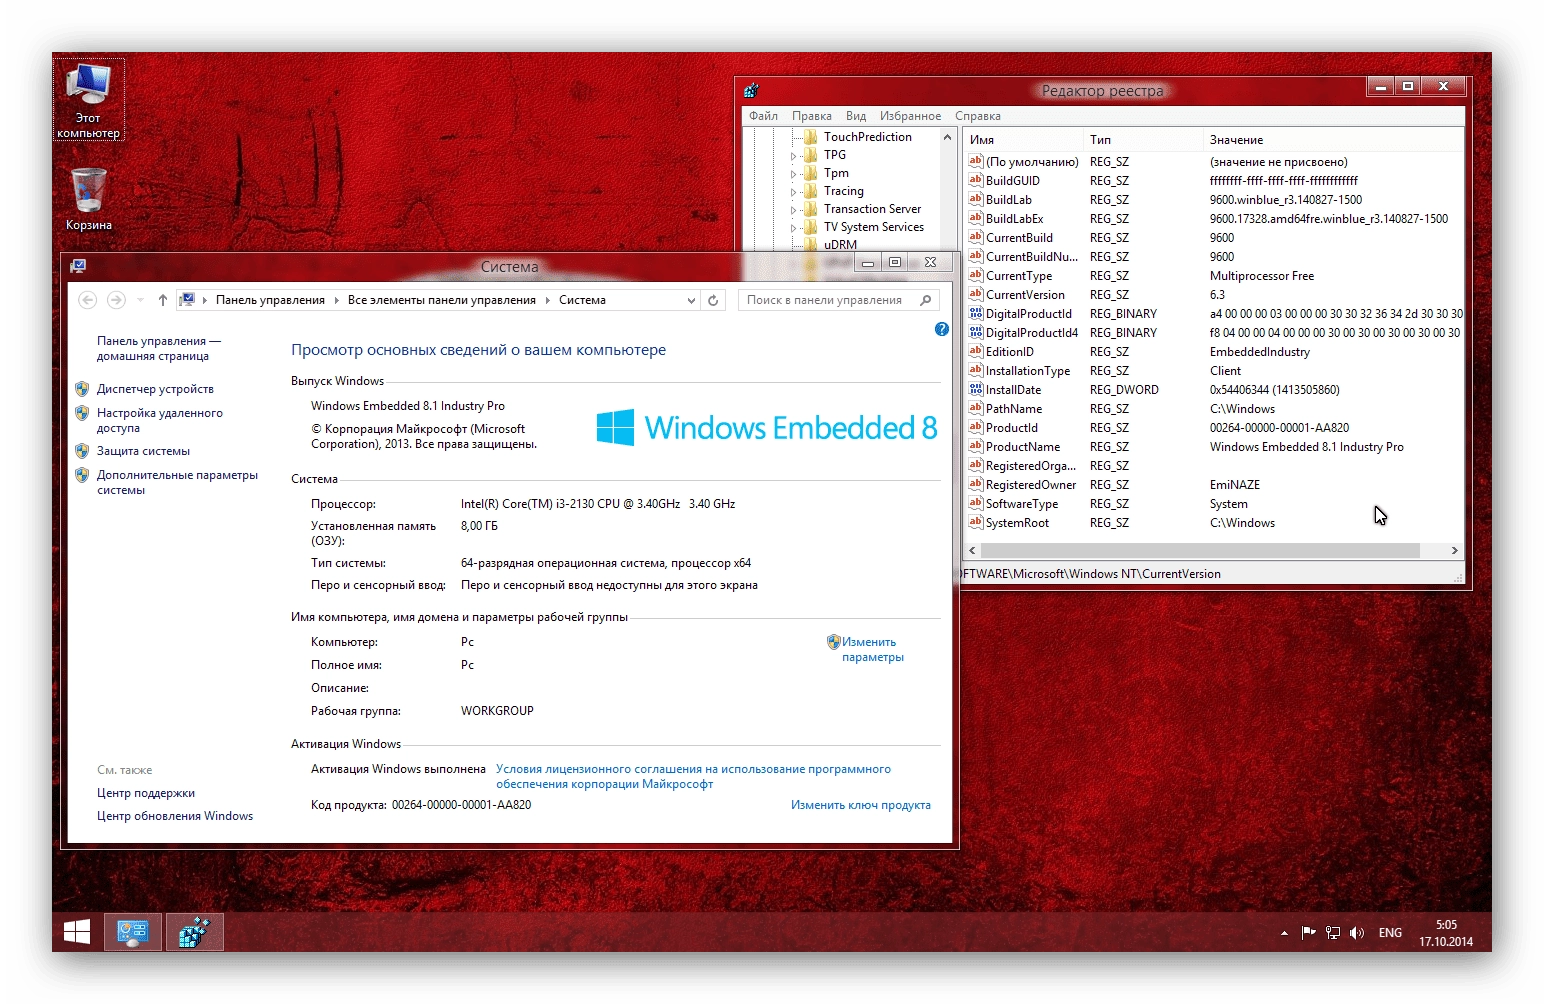The image size is (1544, 1004).
Task: Open the 'Правка' menu in Registry Editor
Action: (812, 116)
